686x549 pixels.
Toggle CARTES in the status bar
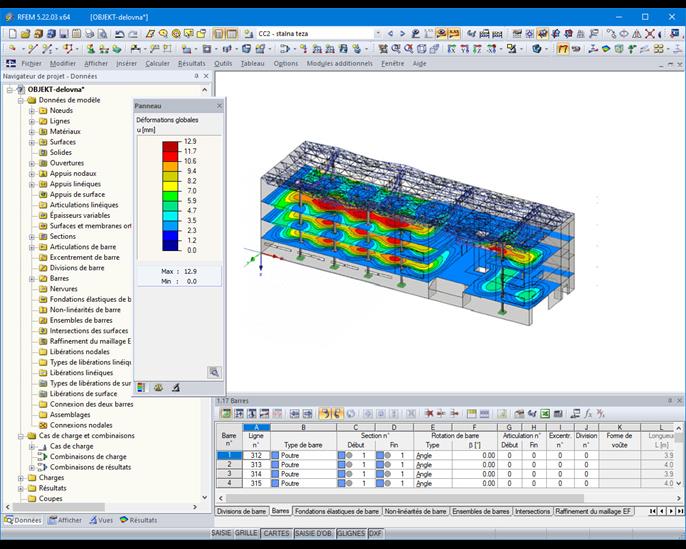click(276, 533)
